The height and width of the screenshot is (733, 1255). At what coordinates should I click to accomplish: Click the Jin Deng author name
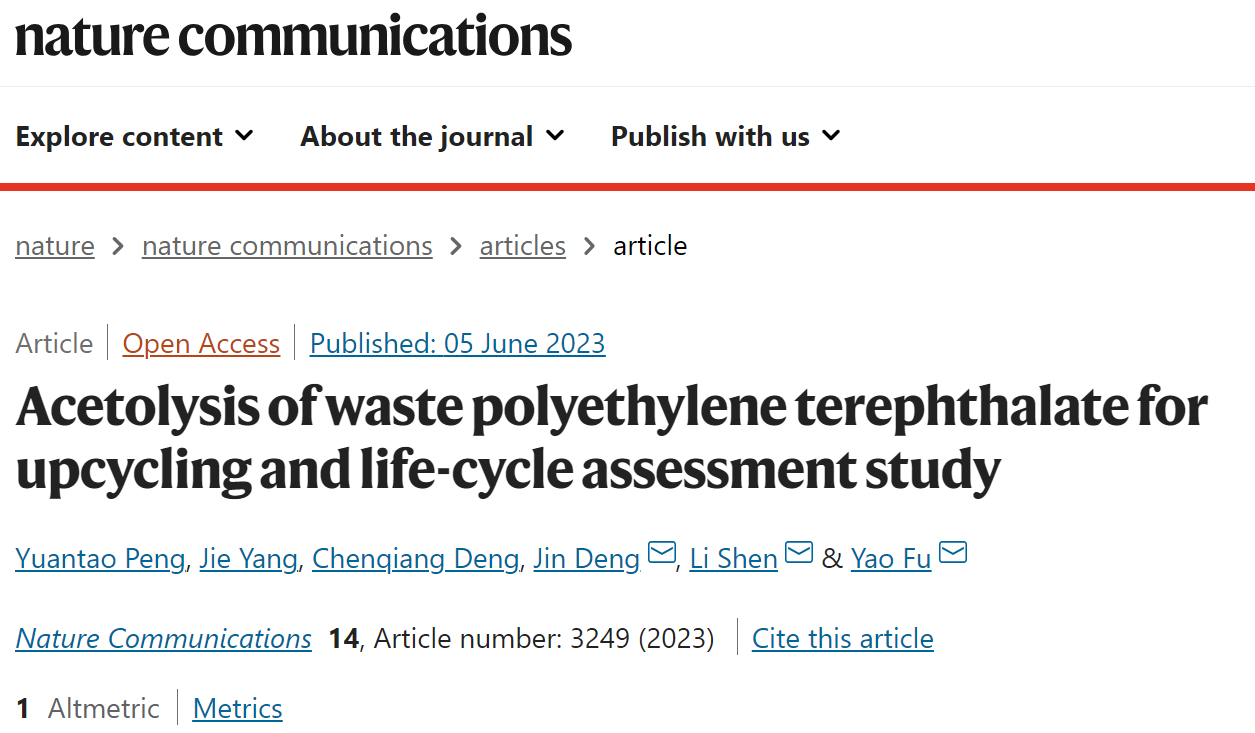pos(587,559)
